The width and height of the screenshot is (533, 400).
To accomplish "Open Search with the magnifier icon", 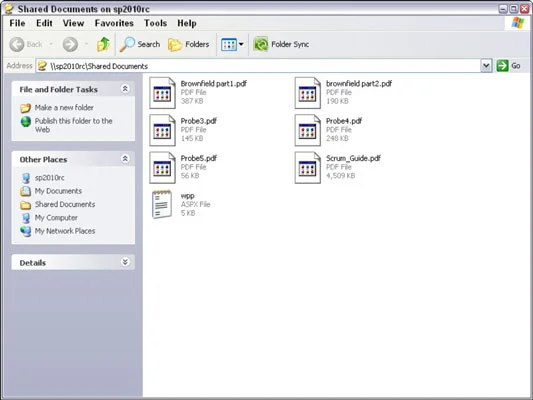I will pos(127,44).
